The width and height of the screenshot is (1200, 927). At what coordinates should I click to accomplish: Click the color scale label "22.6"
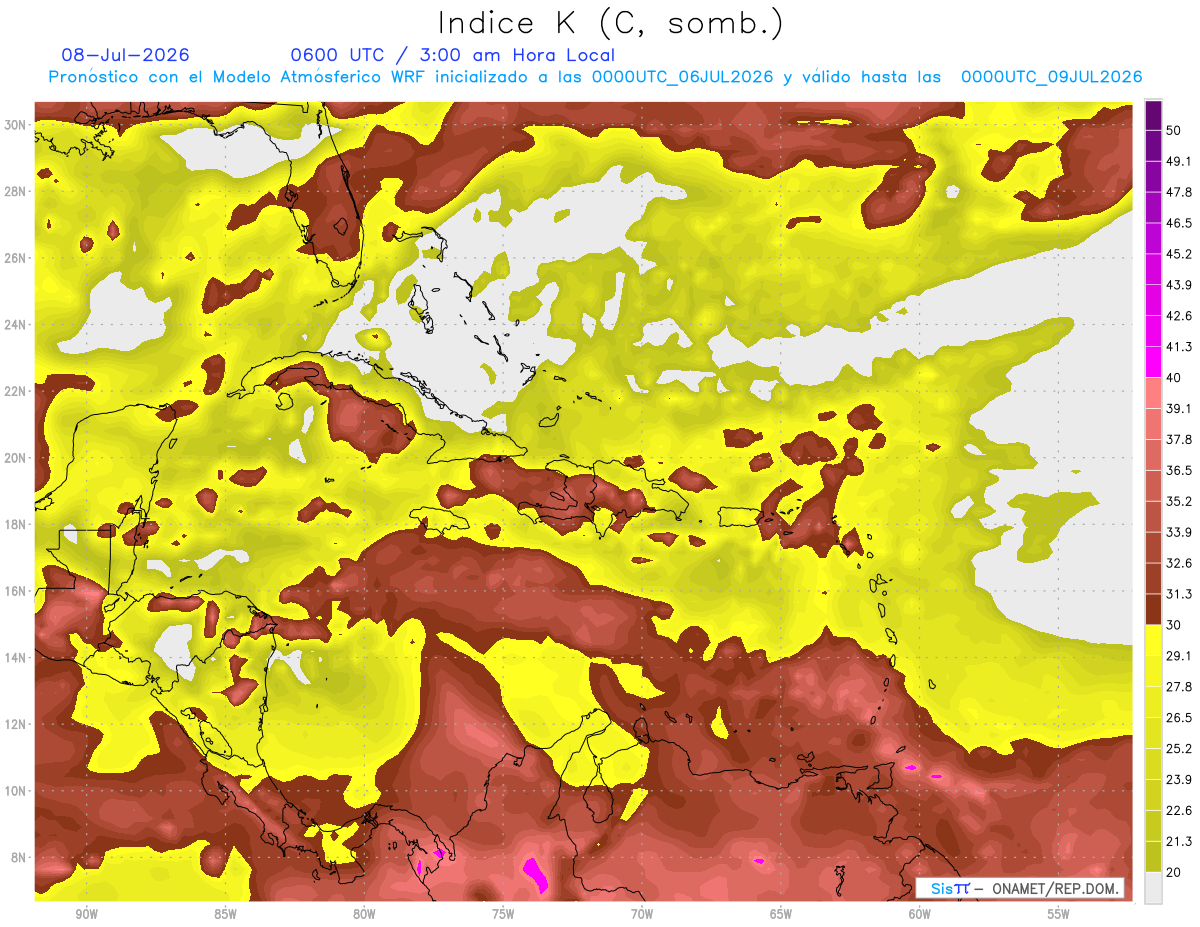(x=1179, y=811)
